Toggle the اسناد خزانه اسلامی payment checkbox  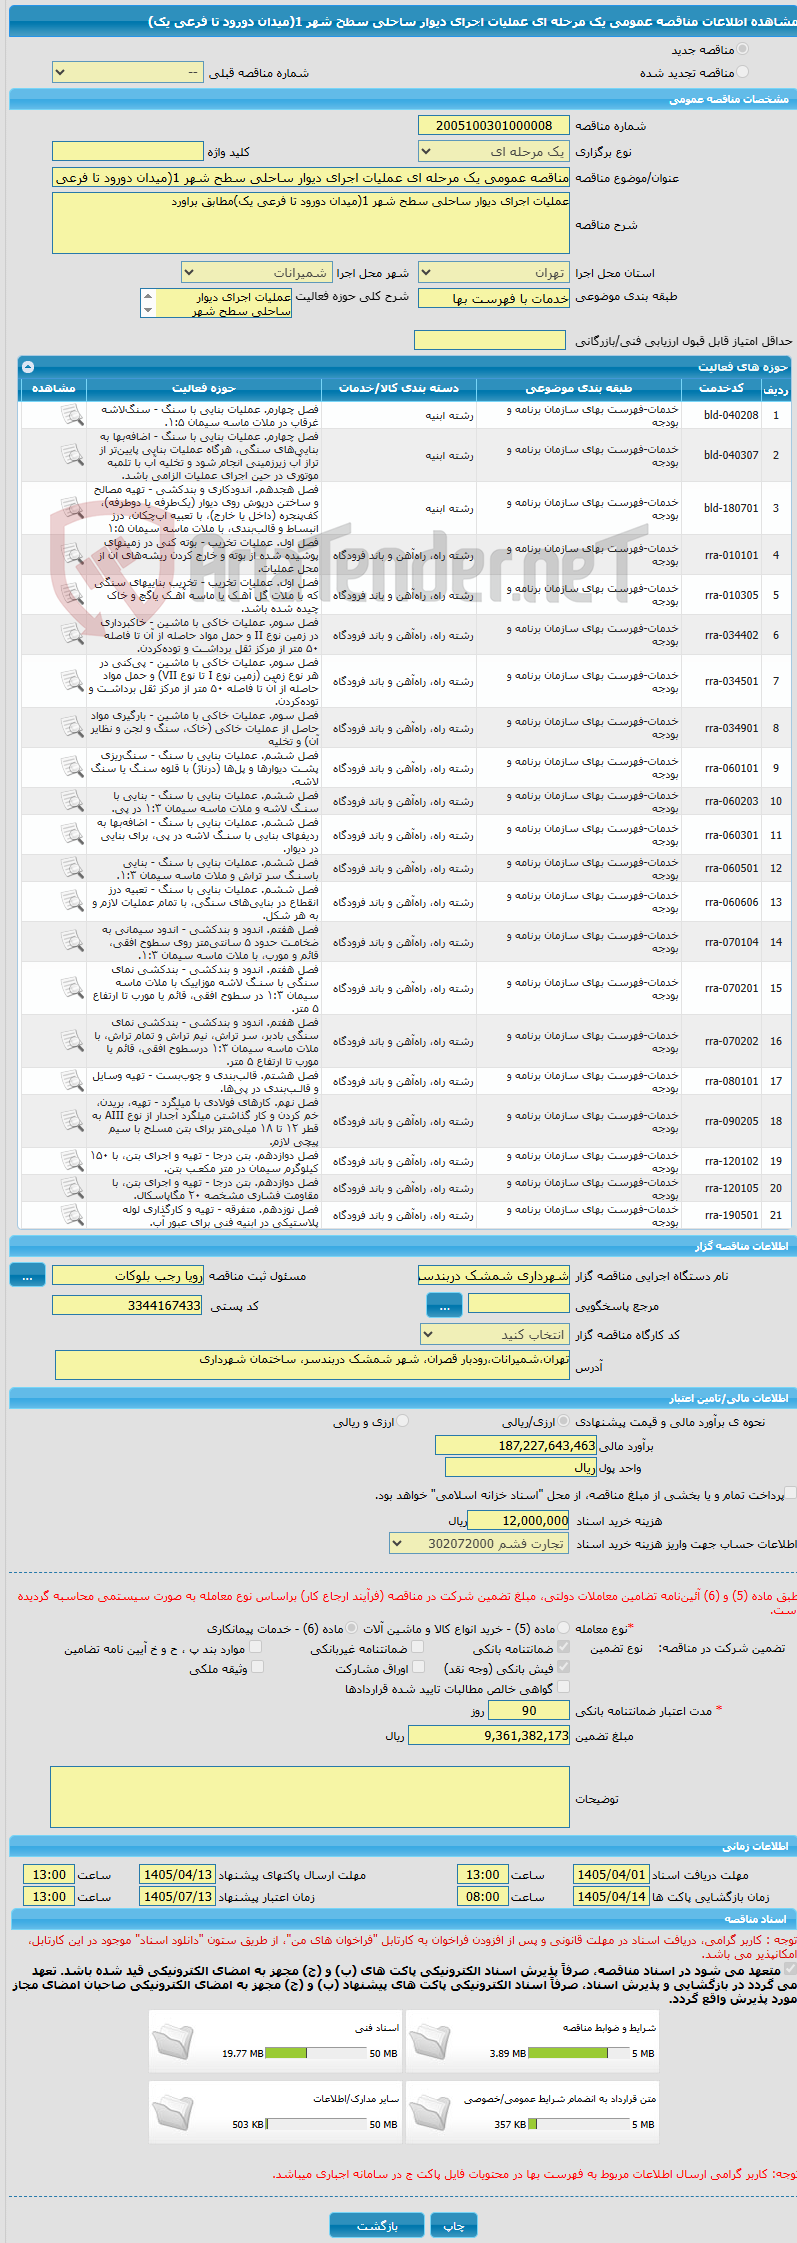(790, 1494)
